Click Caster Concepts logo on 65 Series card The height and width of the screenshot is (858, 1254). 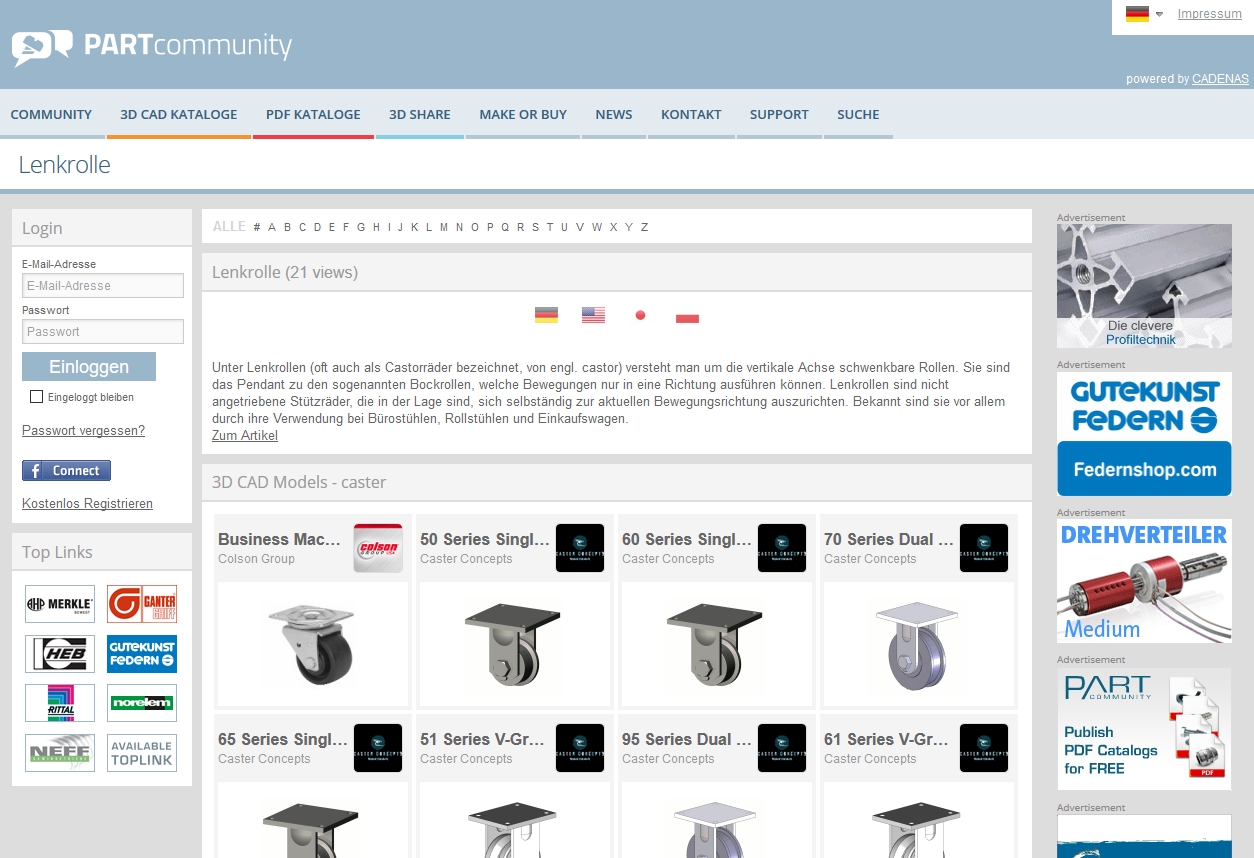[x=378, y=748]
